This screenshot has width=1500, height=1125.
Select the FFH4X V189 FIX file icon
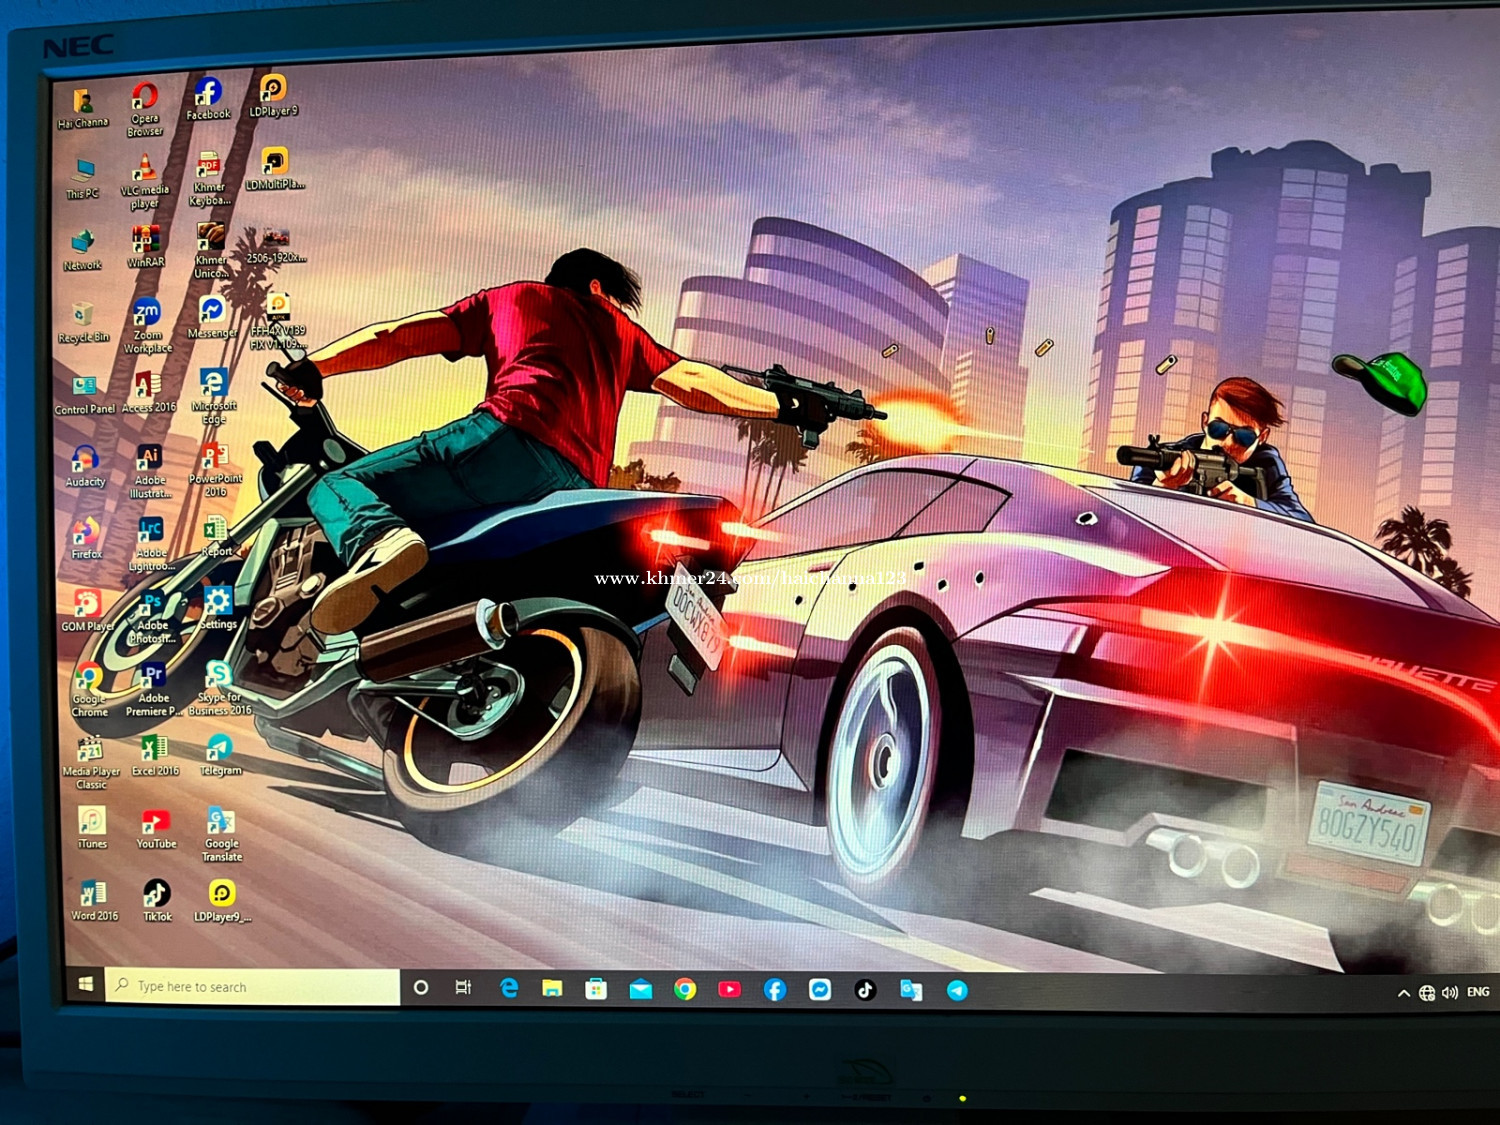coord(278,321)
